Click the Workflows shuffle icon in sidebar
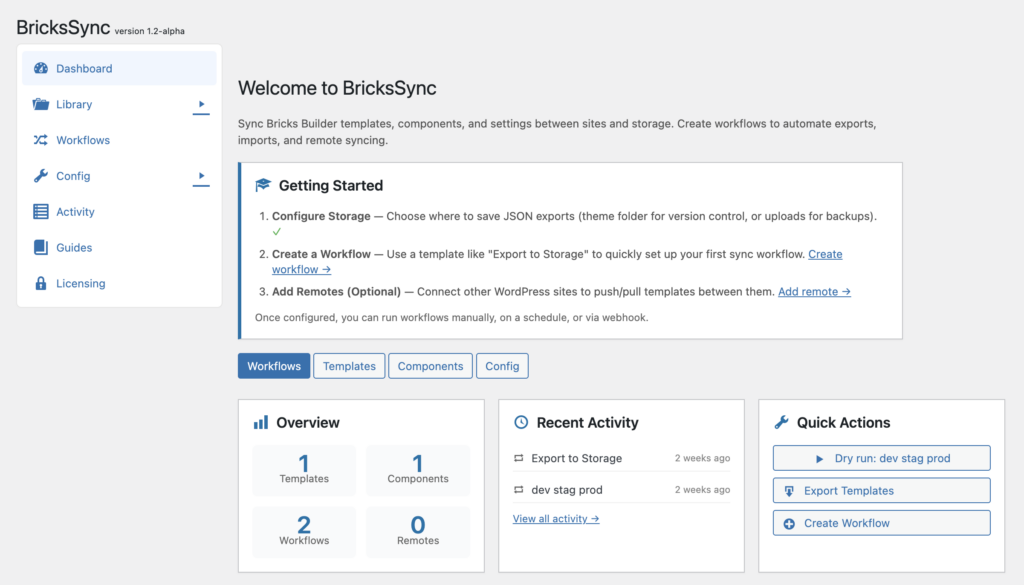 pyautogui.click(x=41, y=140)
